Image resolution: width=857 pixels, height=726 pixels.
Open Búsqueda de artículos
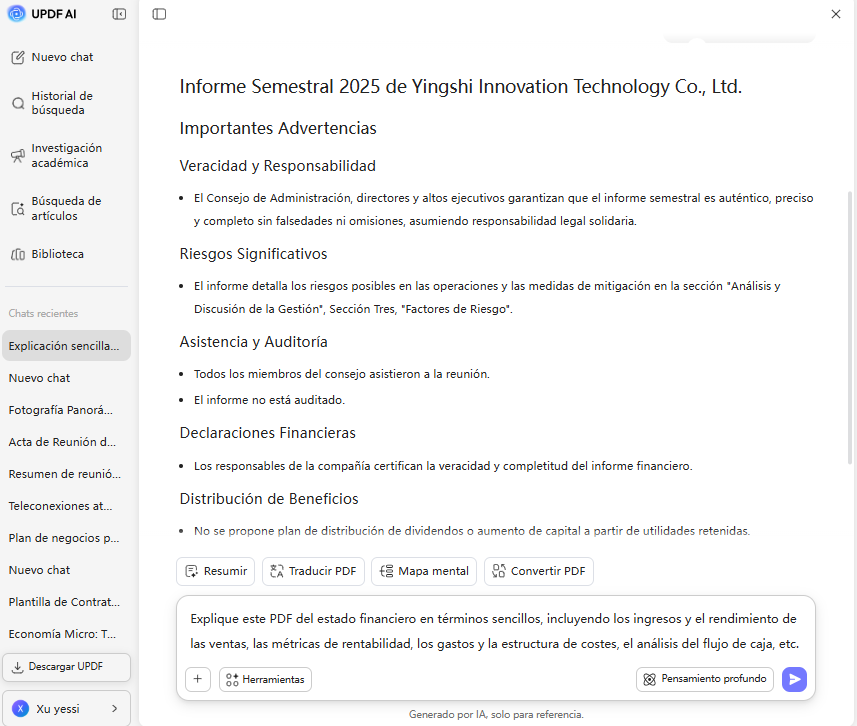tap(66, 208)
